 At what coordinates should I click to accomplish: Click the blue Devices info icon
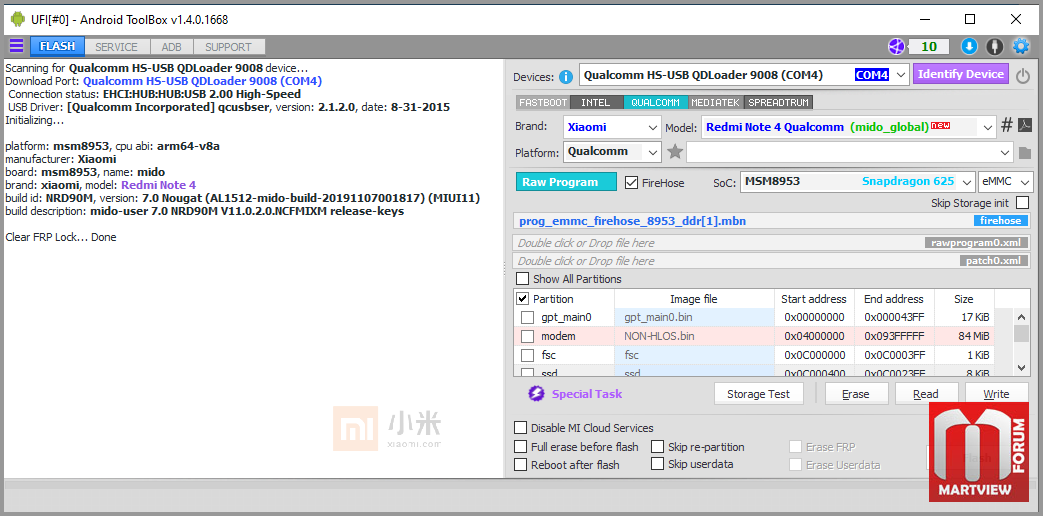coord(566,76)
